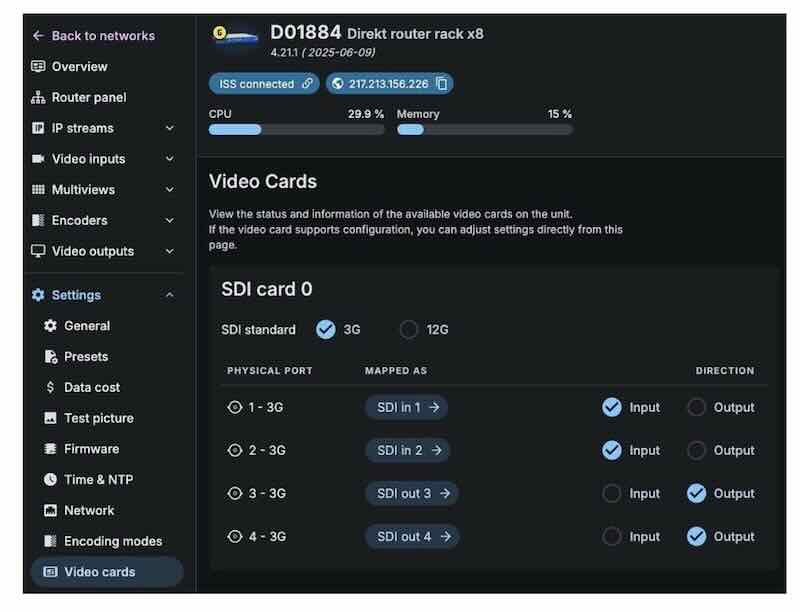800x612 pixels.
Task: Collapse the Settings section chevron
Action: [169, 295]
